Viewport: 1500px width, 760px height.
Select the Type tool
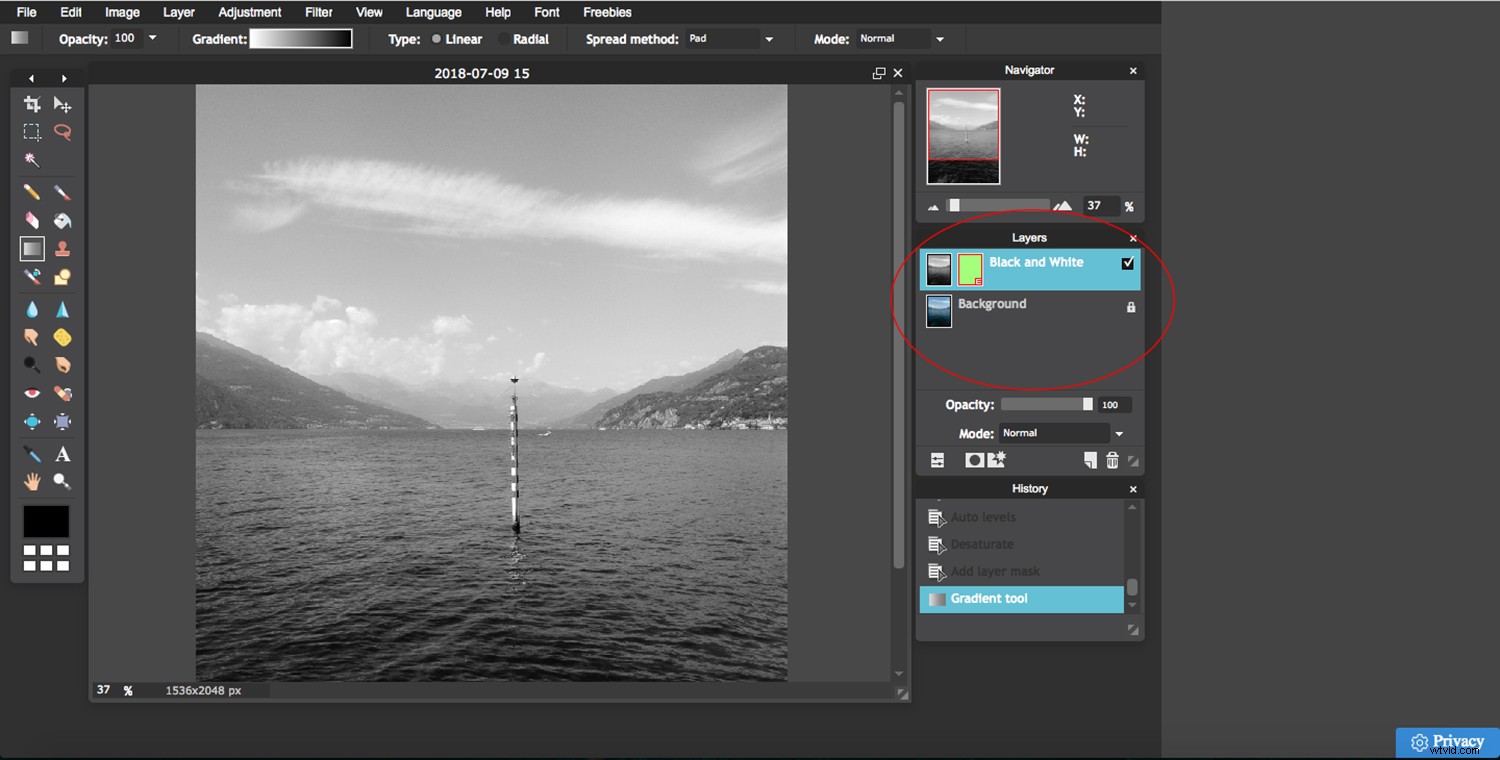(62, 454)
